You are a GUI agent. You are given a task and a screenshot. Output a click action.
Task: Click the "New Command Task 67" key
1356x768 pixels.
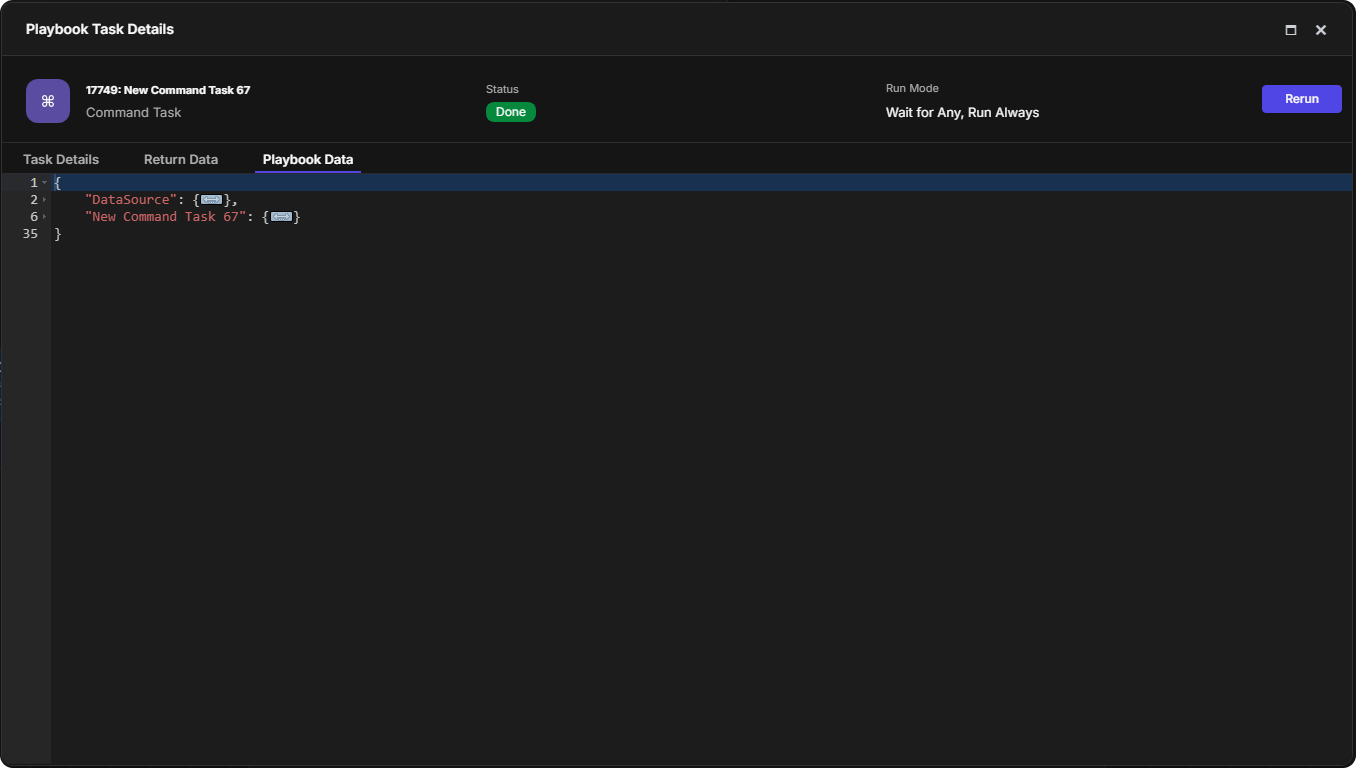(x=166, y=217)
